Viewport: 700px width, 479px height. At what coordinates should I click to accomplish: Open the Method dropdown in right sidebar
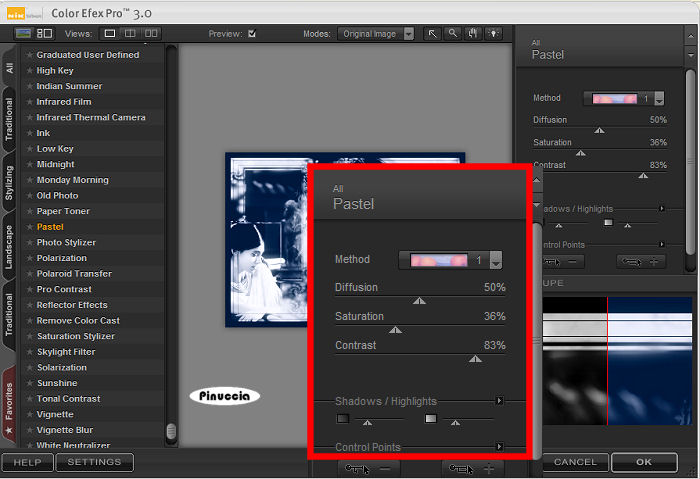tap(624, 99)
